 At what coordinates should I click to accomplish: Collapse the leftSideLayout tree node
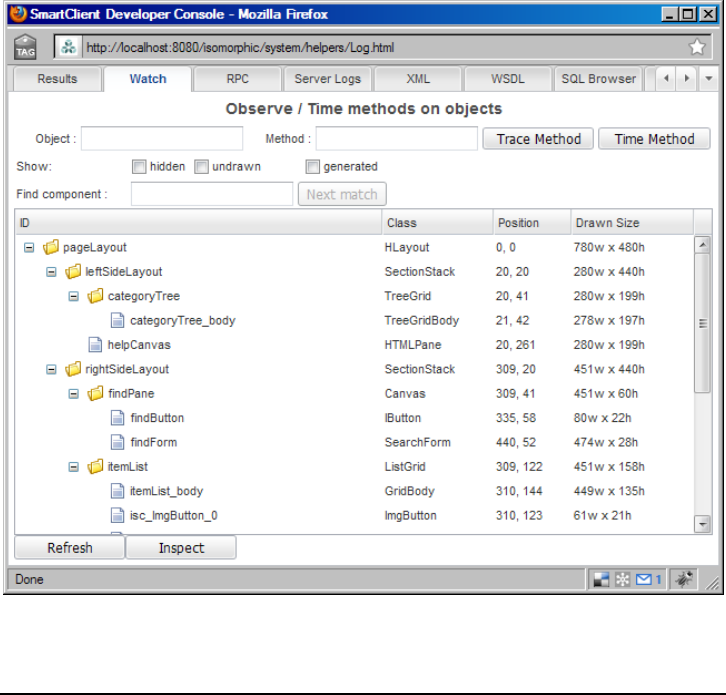(51, 272)
